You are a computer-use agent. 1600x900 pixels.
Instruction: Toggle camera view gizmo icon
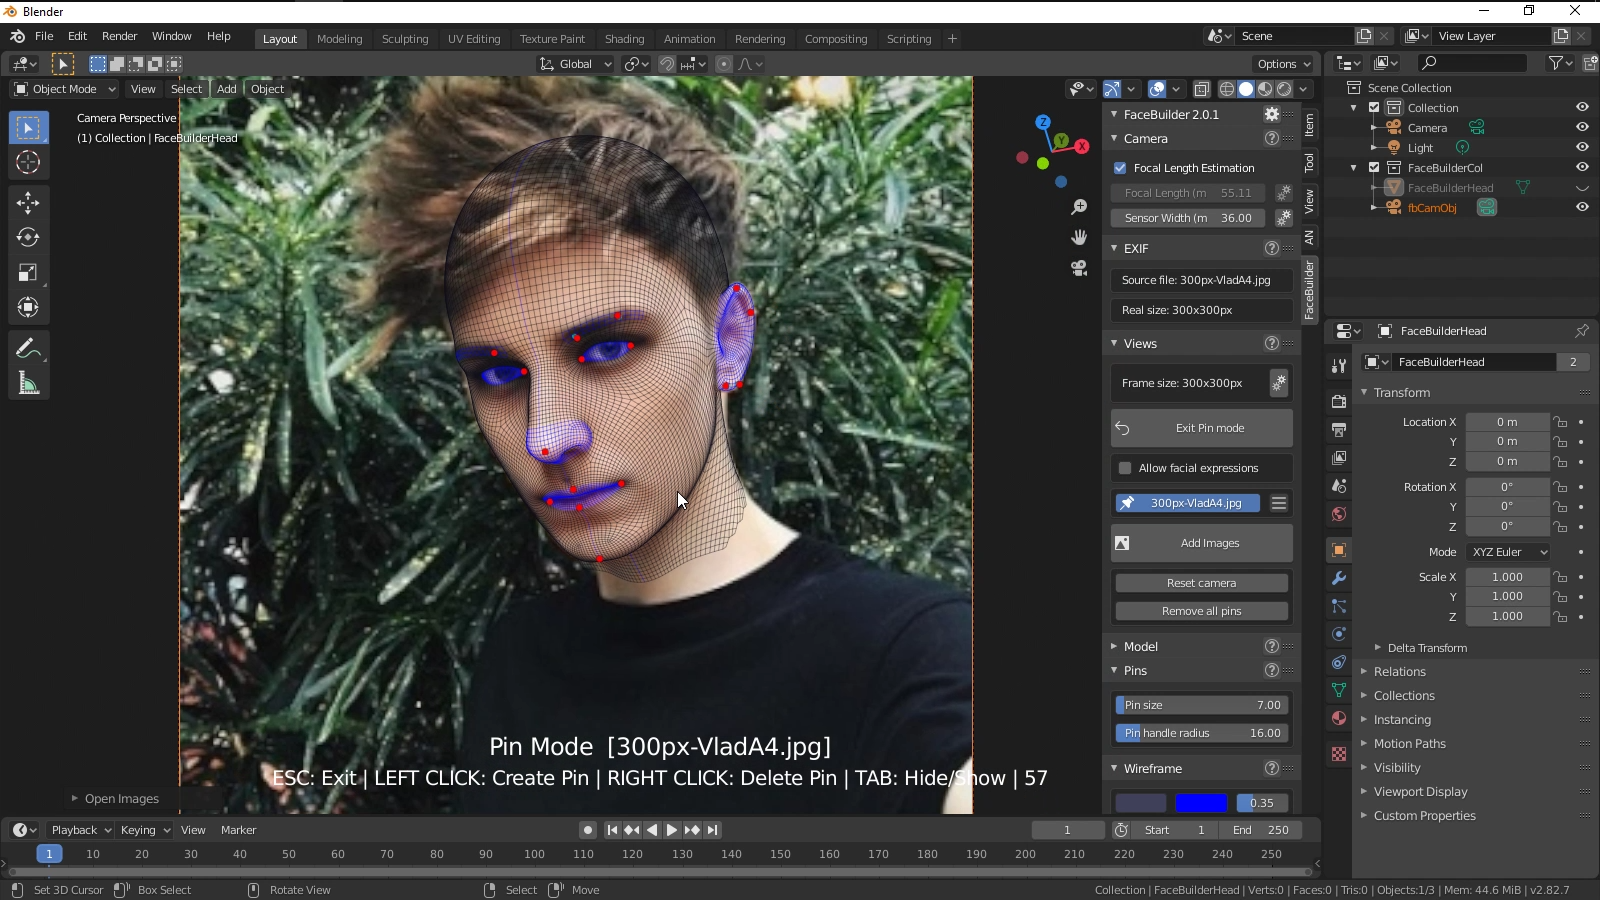coord(1079,269)
